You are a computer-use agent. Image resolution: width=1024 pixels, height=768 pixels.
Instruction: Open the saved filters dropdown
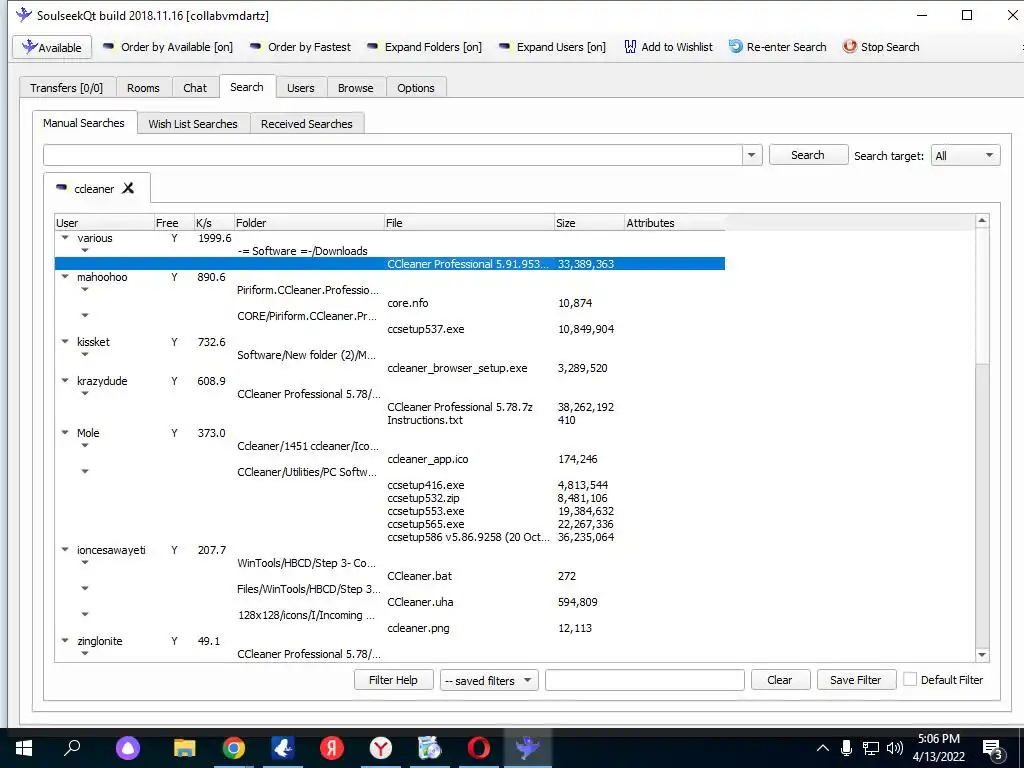[488, 680]
